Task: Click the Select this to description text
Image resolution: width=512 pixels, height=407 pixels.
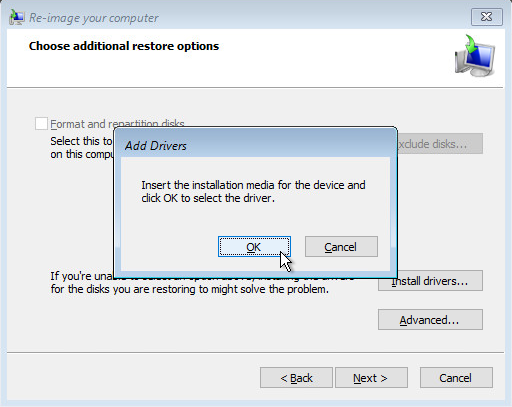Action: [82, 147]
